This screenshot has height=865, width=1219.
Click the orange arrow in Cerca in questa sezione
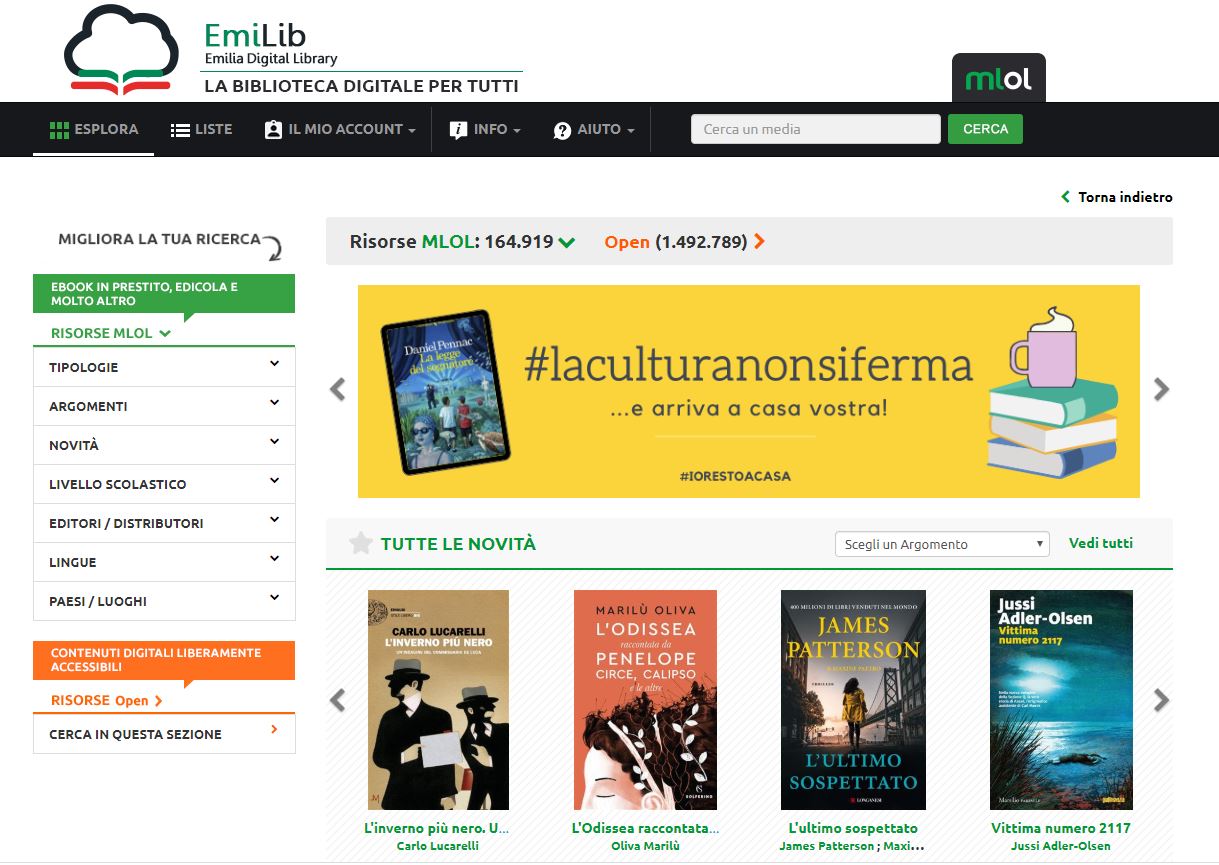coord(274,730)
